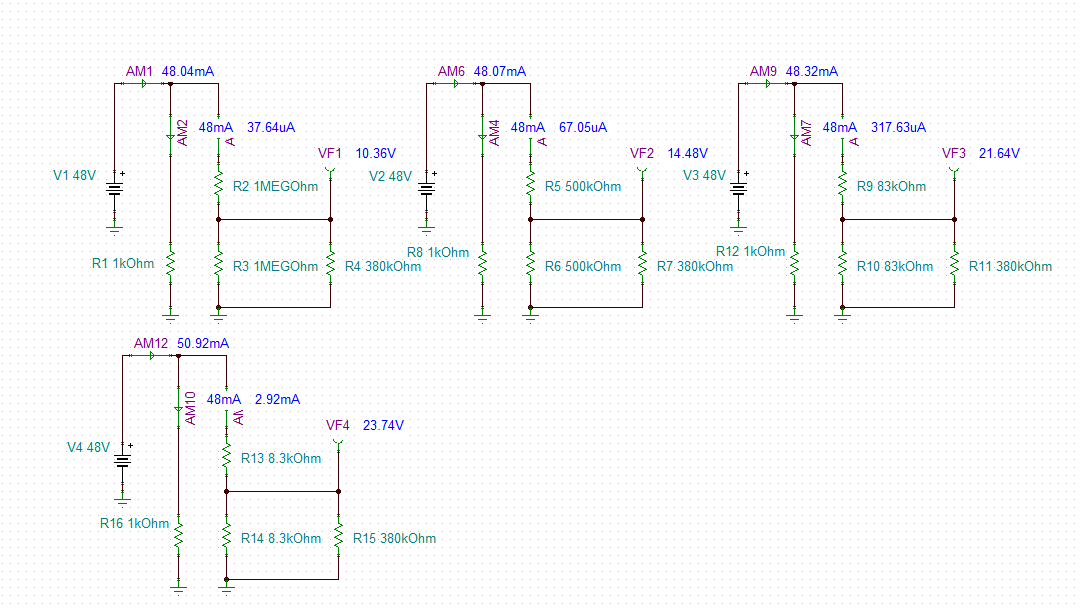Click the VF1 reading 10.36V
1080x609 pixels.
(x=376, y=154)
